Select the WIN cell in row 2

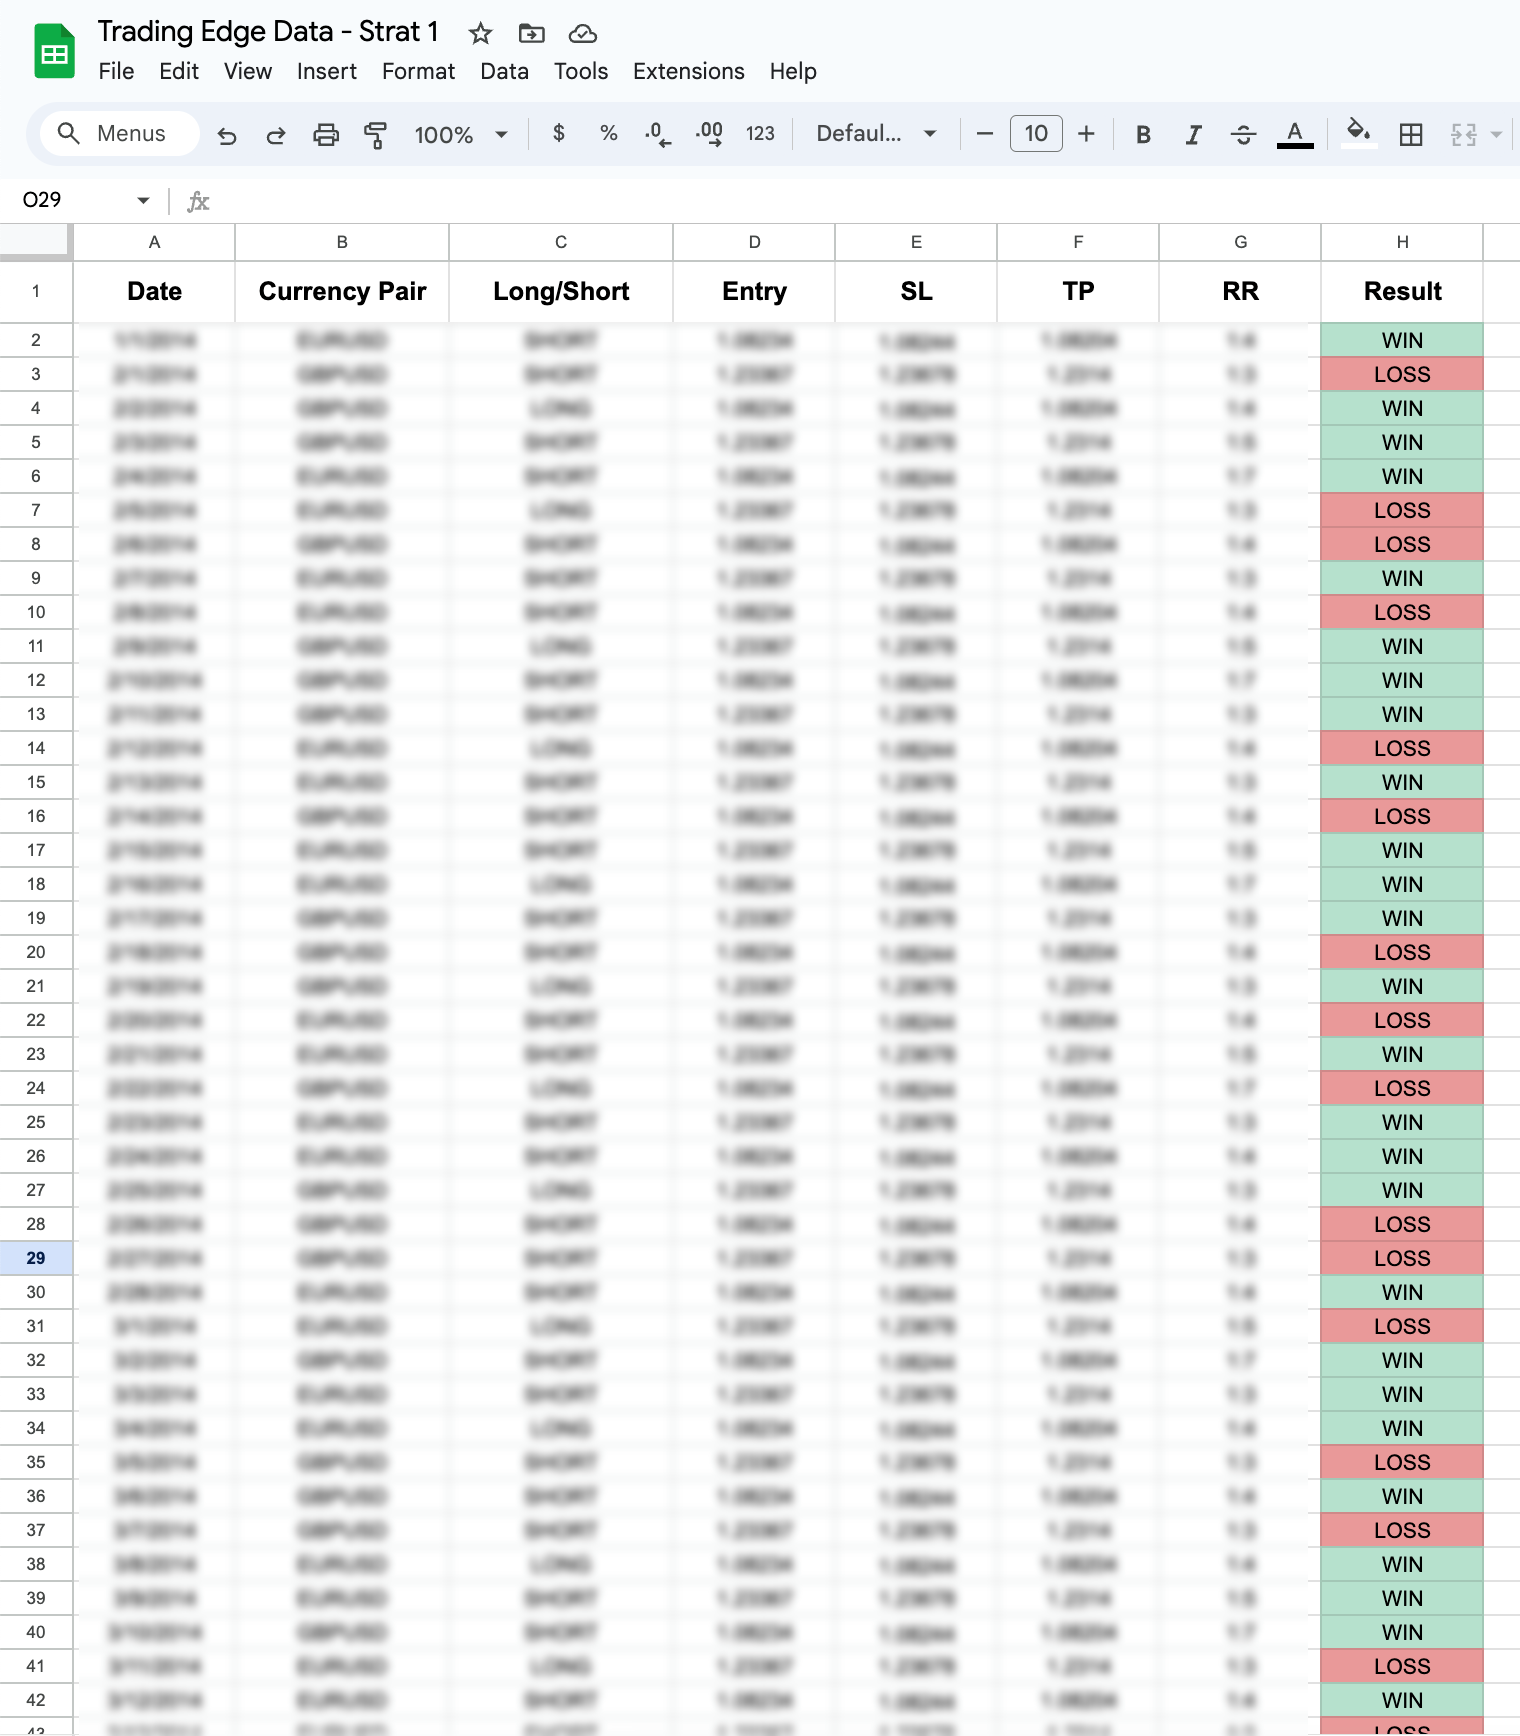(1402, 340)
